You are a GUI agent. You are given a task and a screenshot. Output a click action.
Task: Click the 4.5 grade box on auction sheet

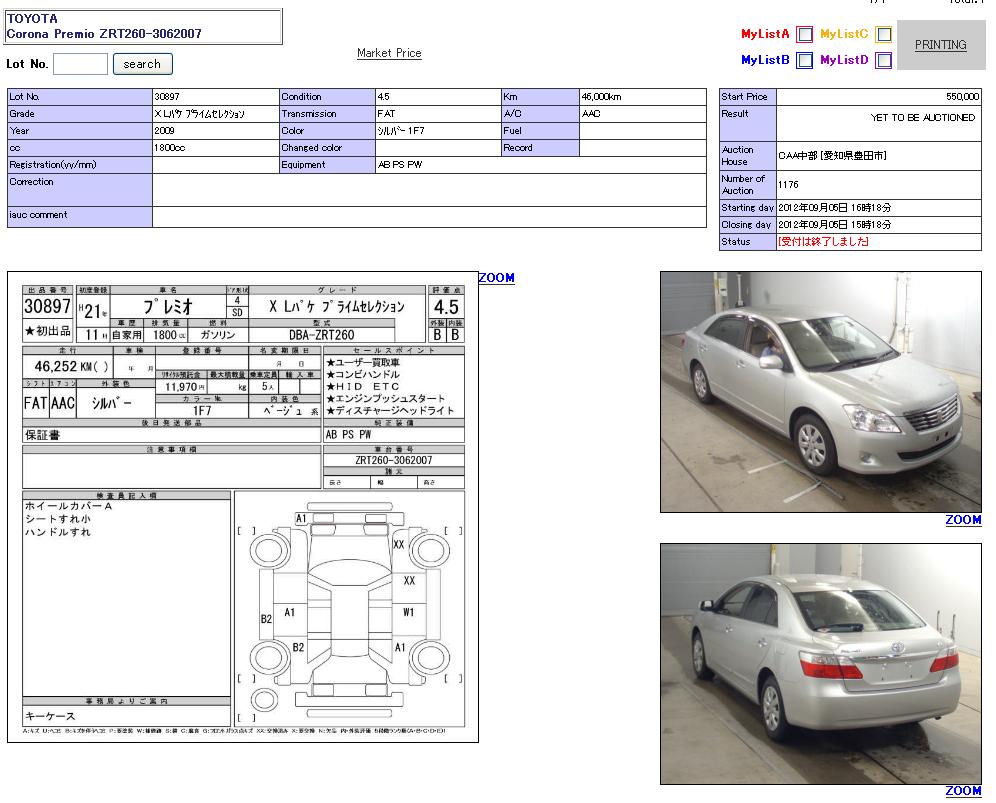pos(446,307)
